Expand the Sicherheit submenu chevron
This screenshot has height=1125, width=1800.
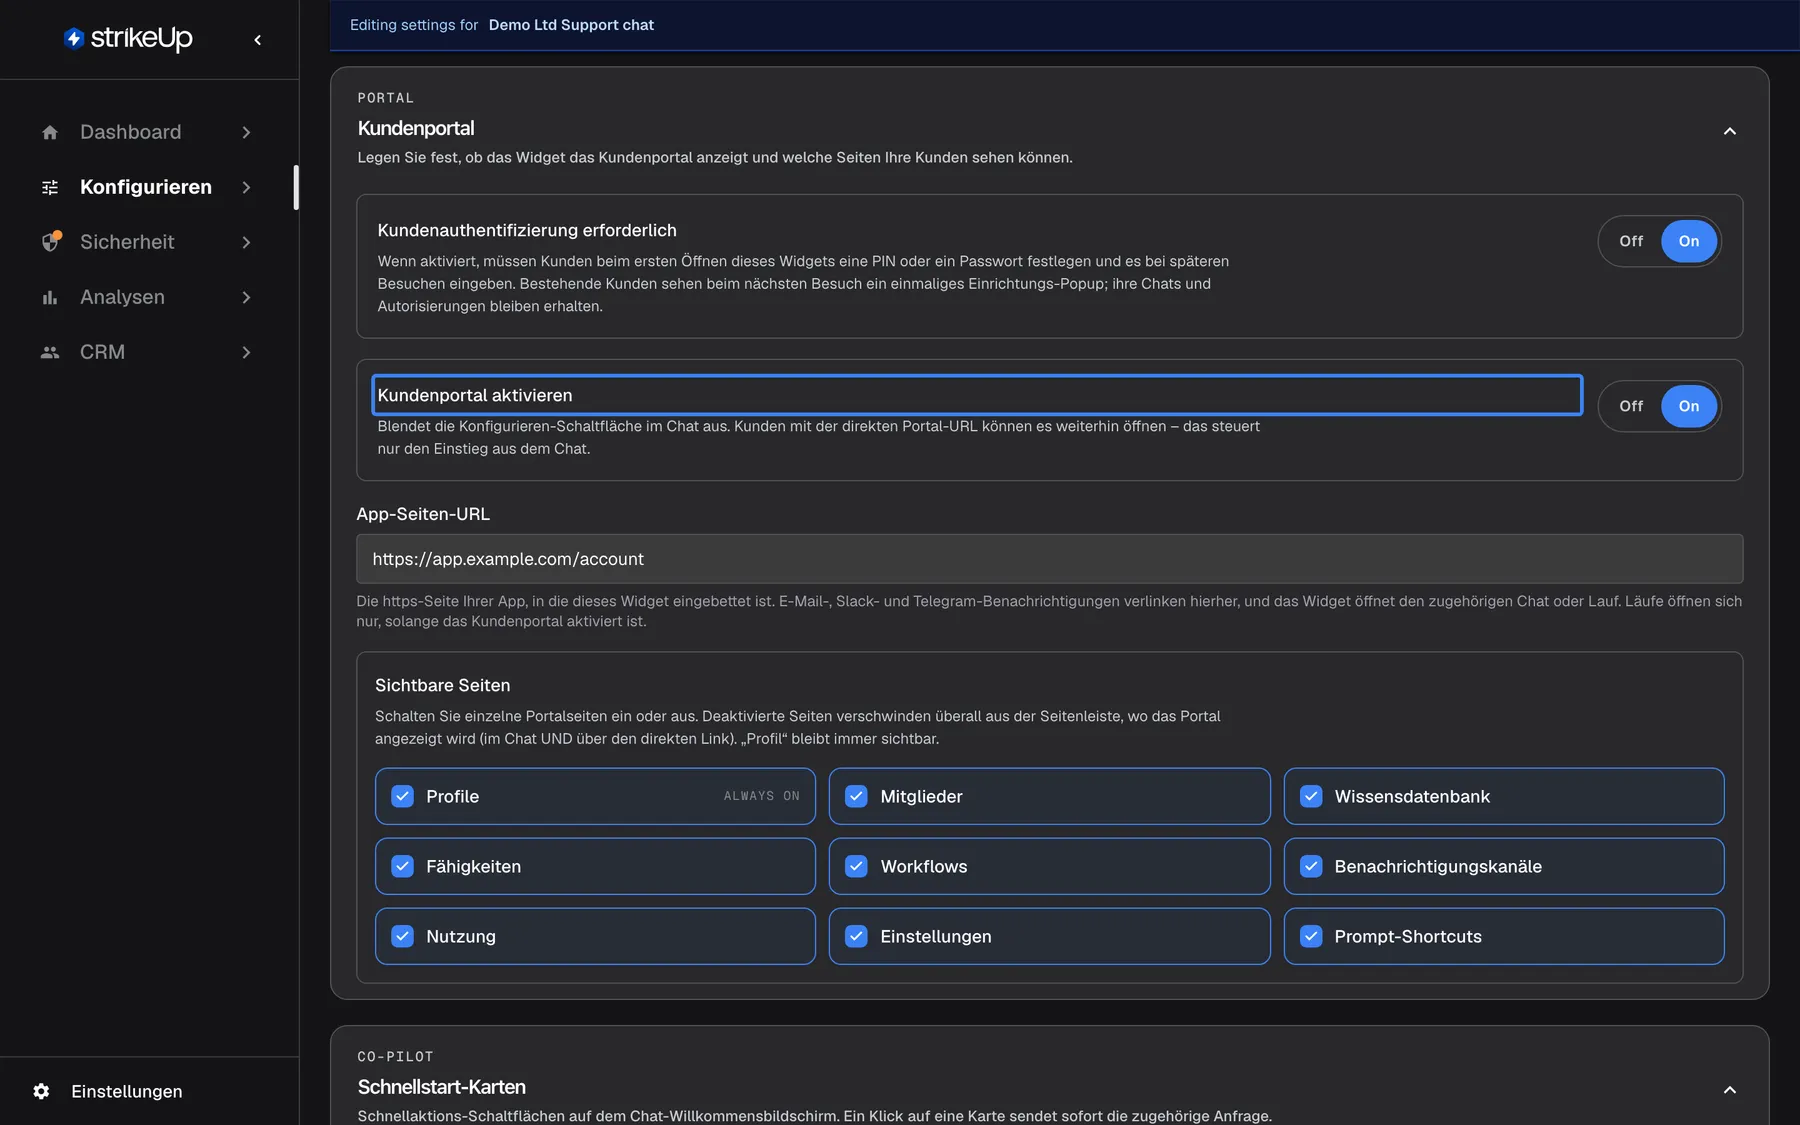[x=246, y=242]
